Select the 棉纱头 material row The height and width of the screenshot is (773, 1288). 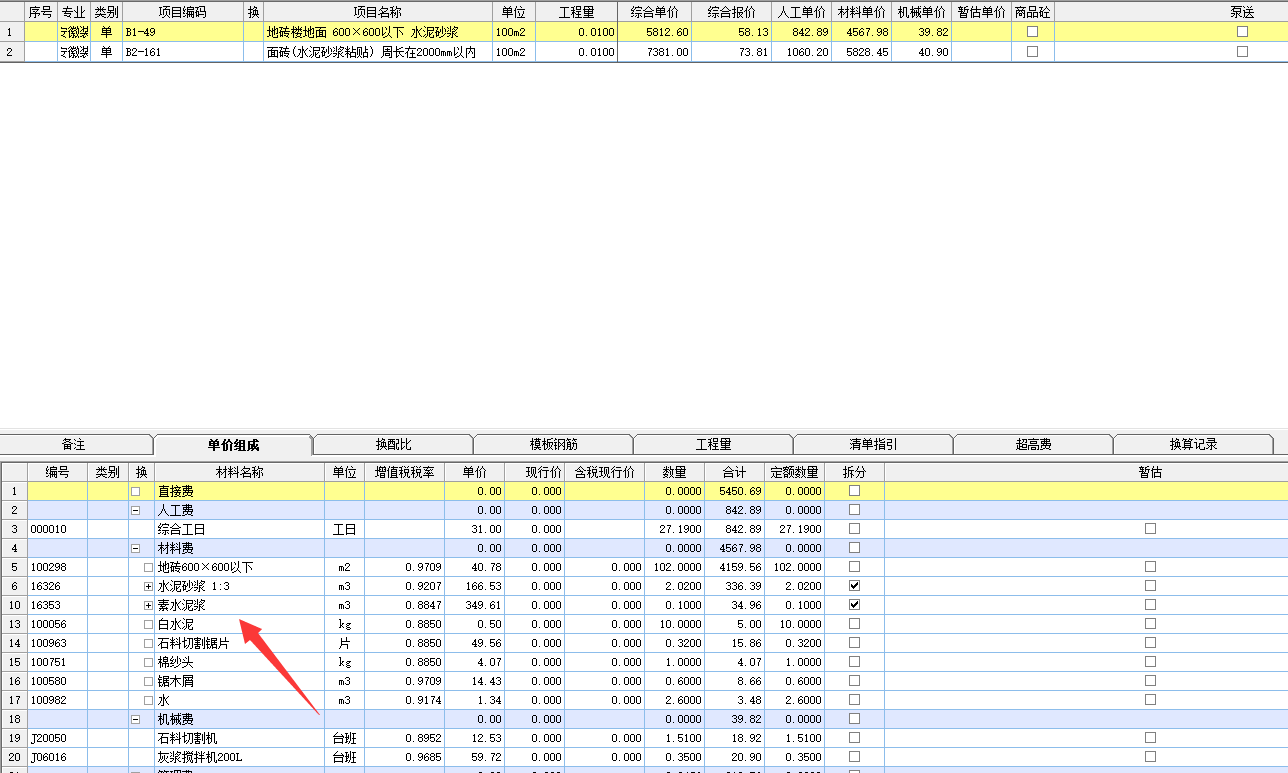(x=176, y=662)
